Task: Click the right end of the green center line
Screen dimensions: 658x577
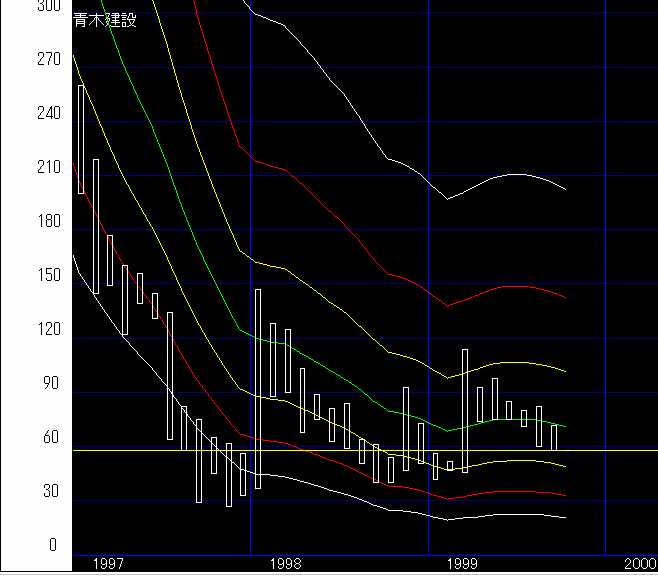Action: 565,426
